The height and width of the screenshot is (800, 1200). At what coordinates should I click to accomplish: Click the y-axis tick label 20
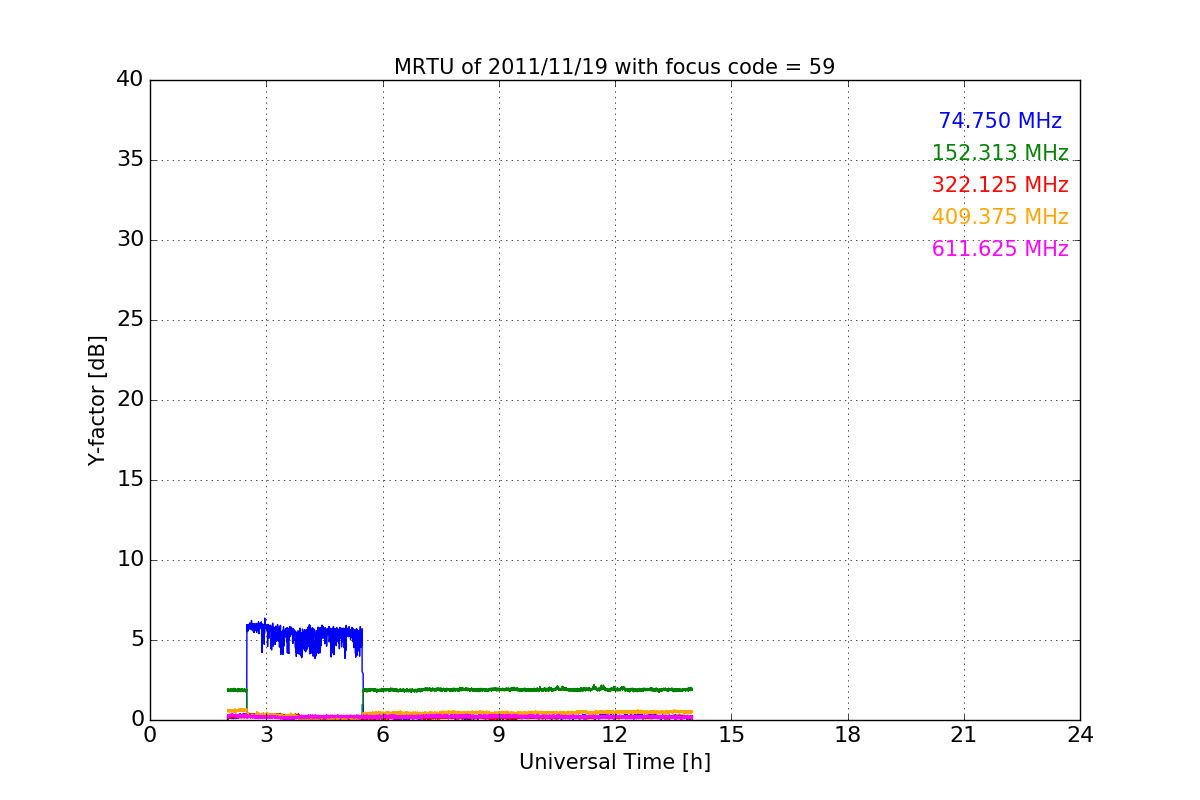pyautogui.click(x=130, y=400)
